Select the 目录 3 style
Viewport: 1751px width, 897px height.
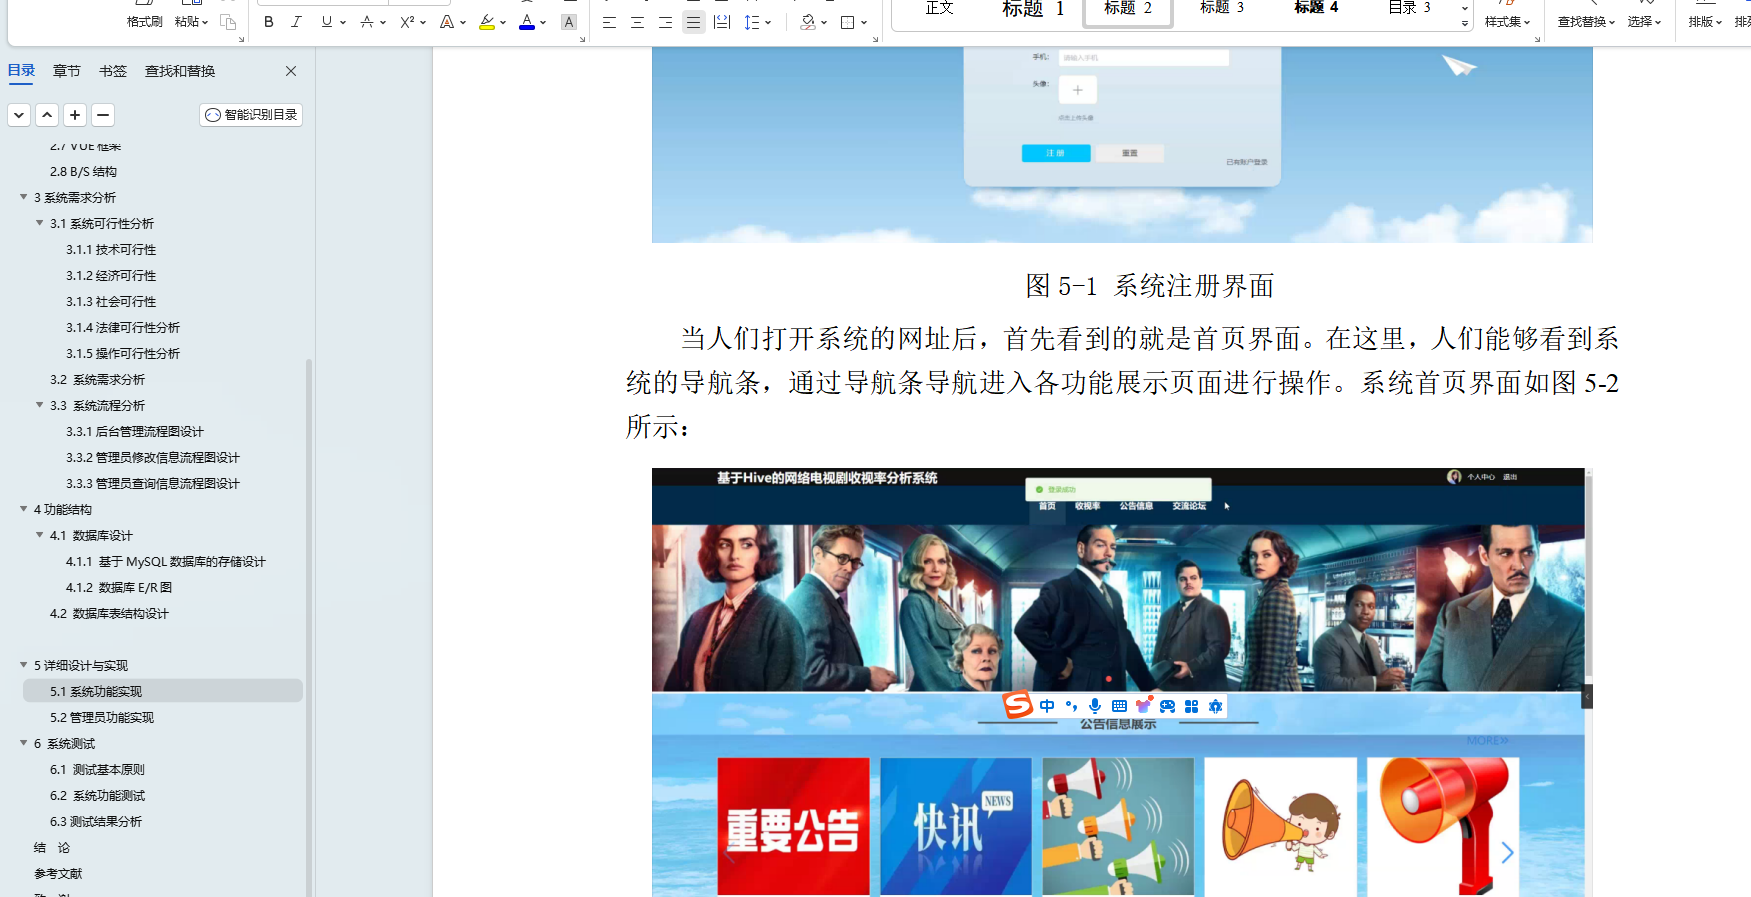click(1410, 9)
